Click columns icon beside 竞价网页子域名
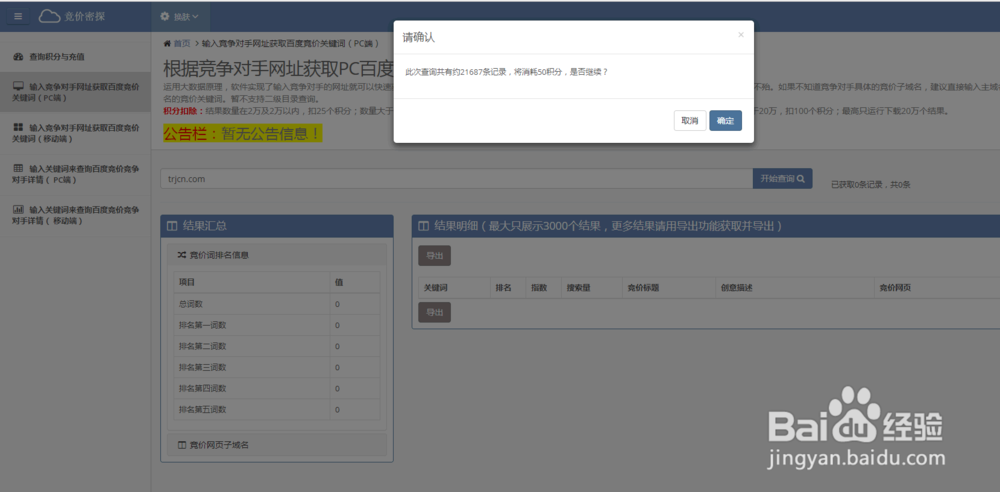This screenshot has width=1000, height=492. coord(182,445)
